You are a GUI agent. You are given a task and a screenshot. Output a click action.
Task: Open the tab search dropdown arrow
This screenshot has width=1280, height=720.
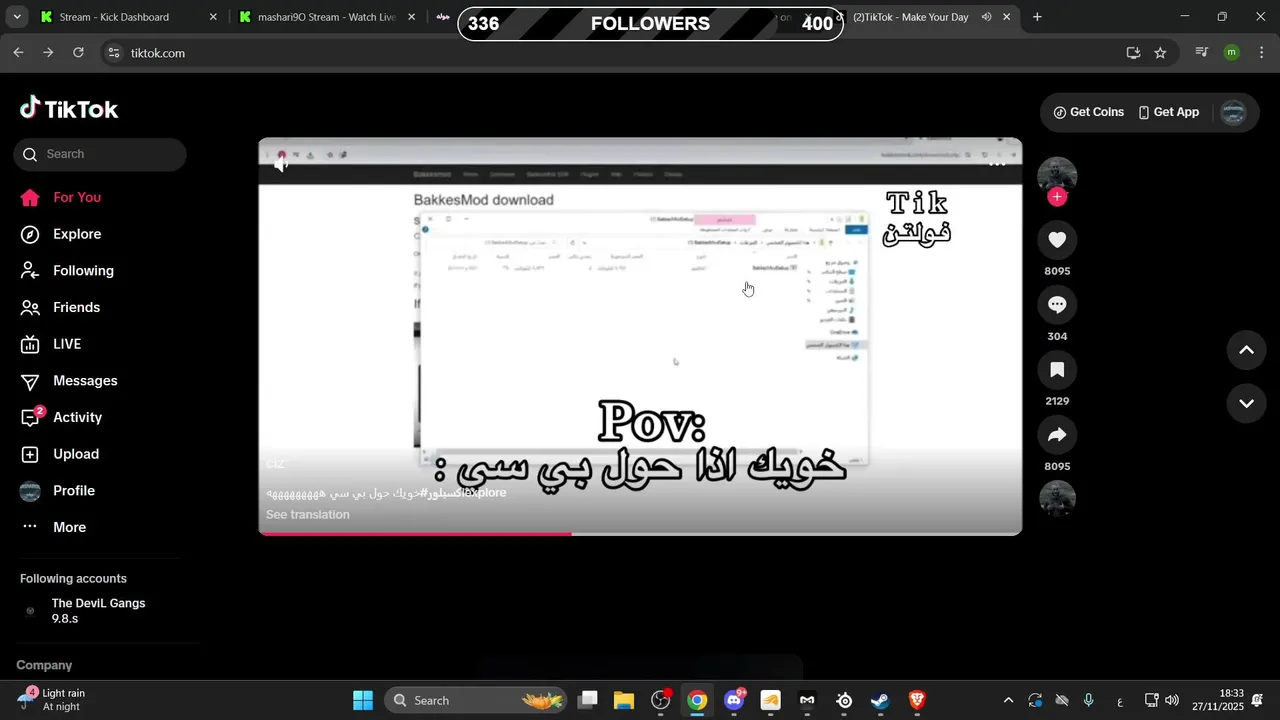(17, 17)
